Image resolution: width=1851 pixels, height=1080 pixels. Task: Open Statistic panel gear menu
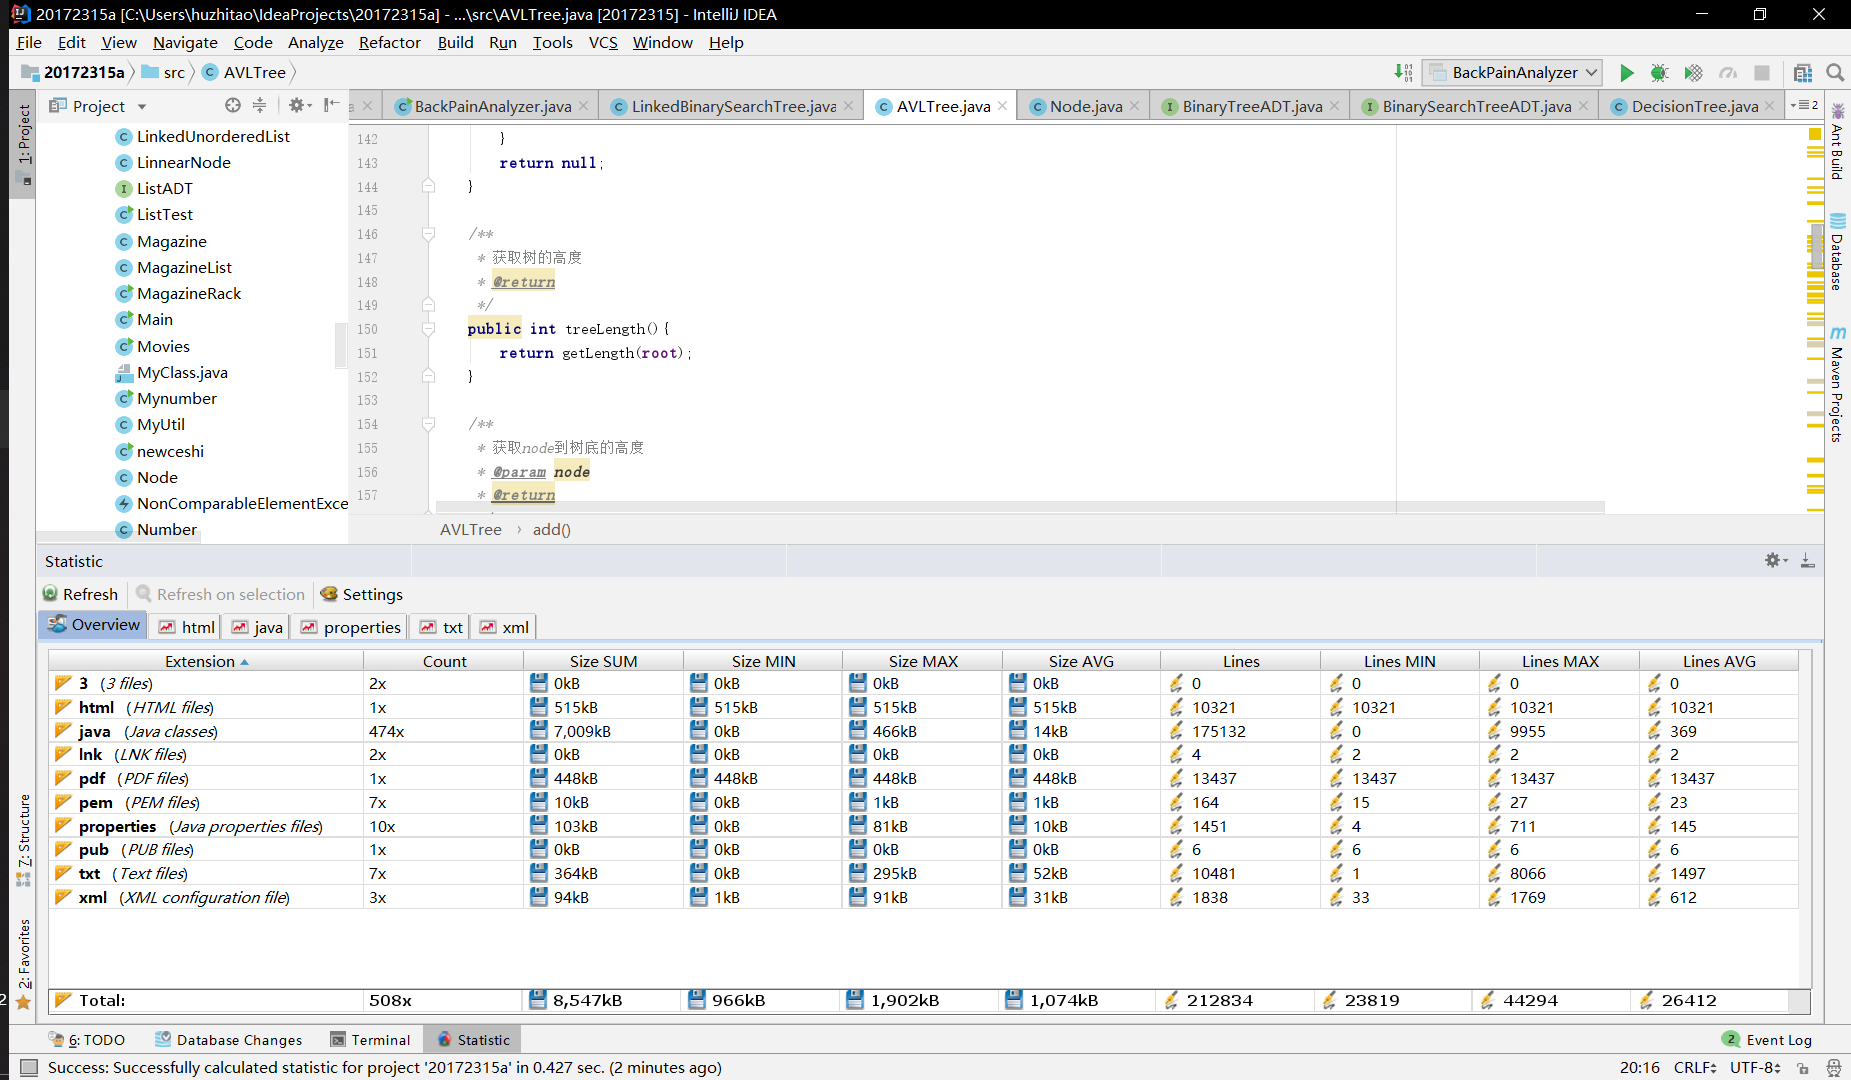(1775, 560)
